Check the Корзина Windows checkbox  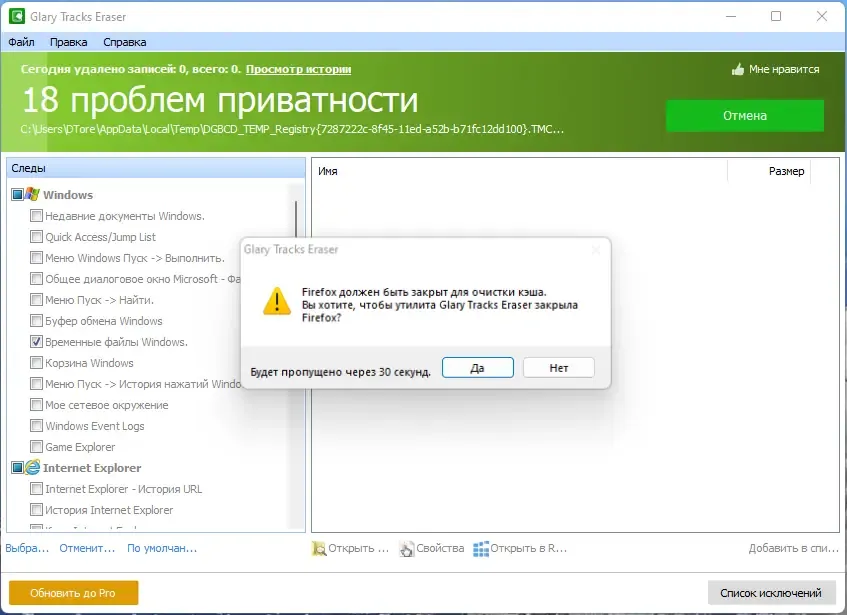pos(36,363)
